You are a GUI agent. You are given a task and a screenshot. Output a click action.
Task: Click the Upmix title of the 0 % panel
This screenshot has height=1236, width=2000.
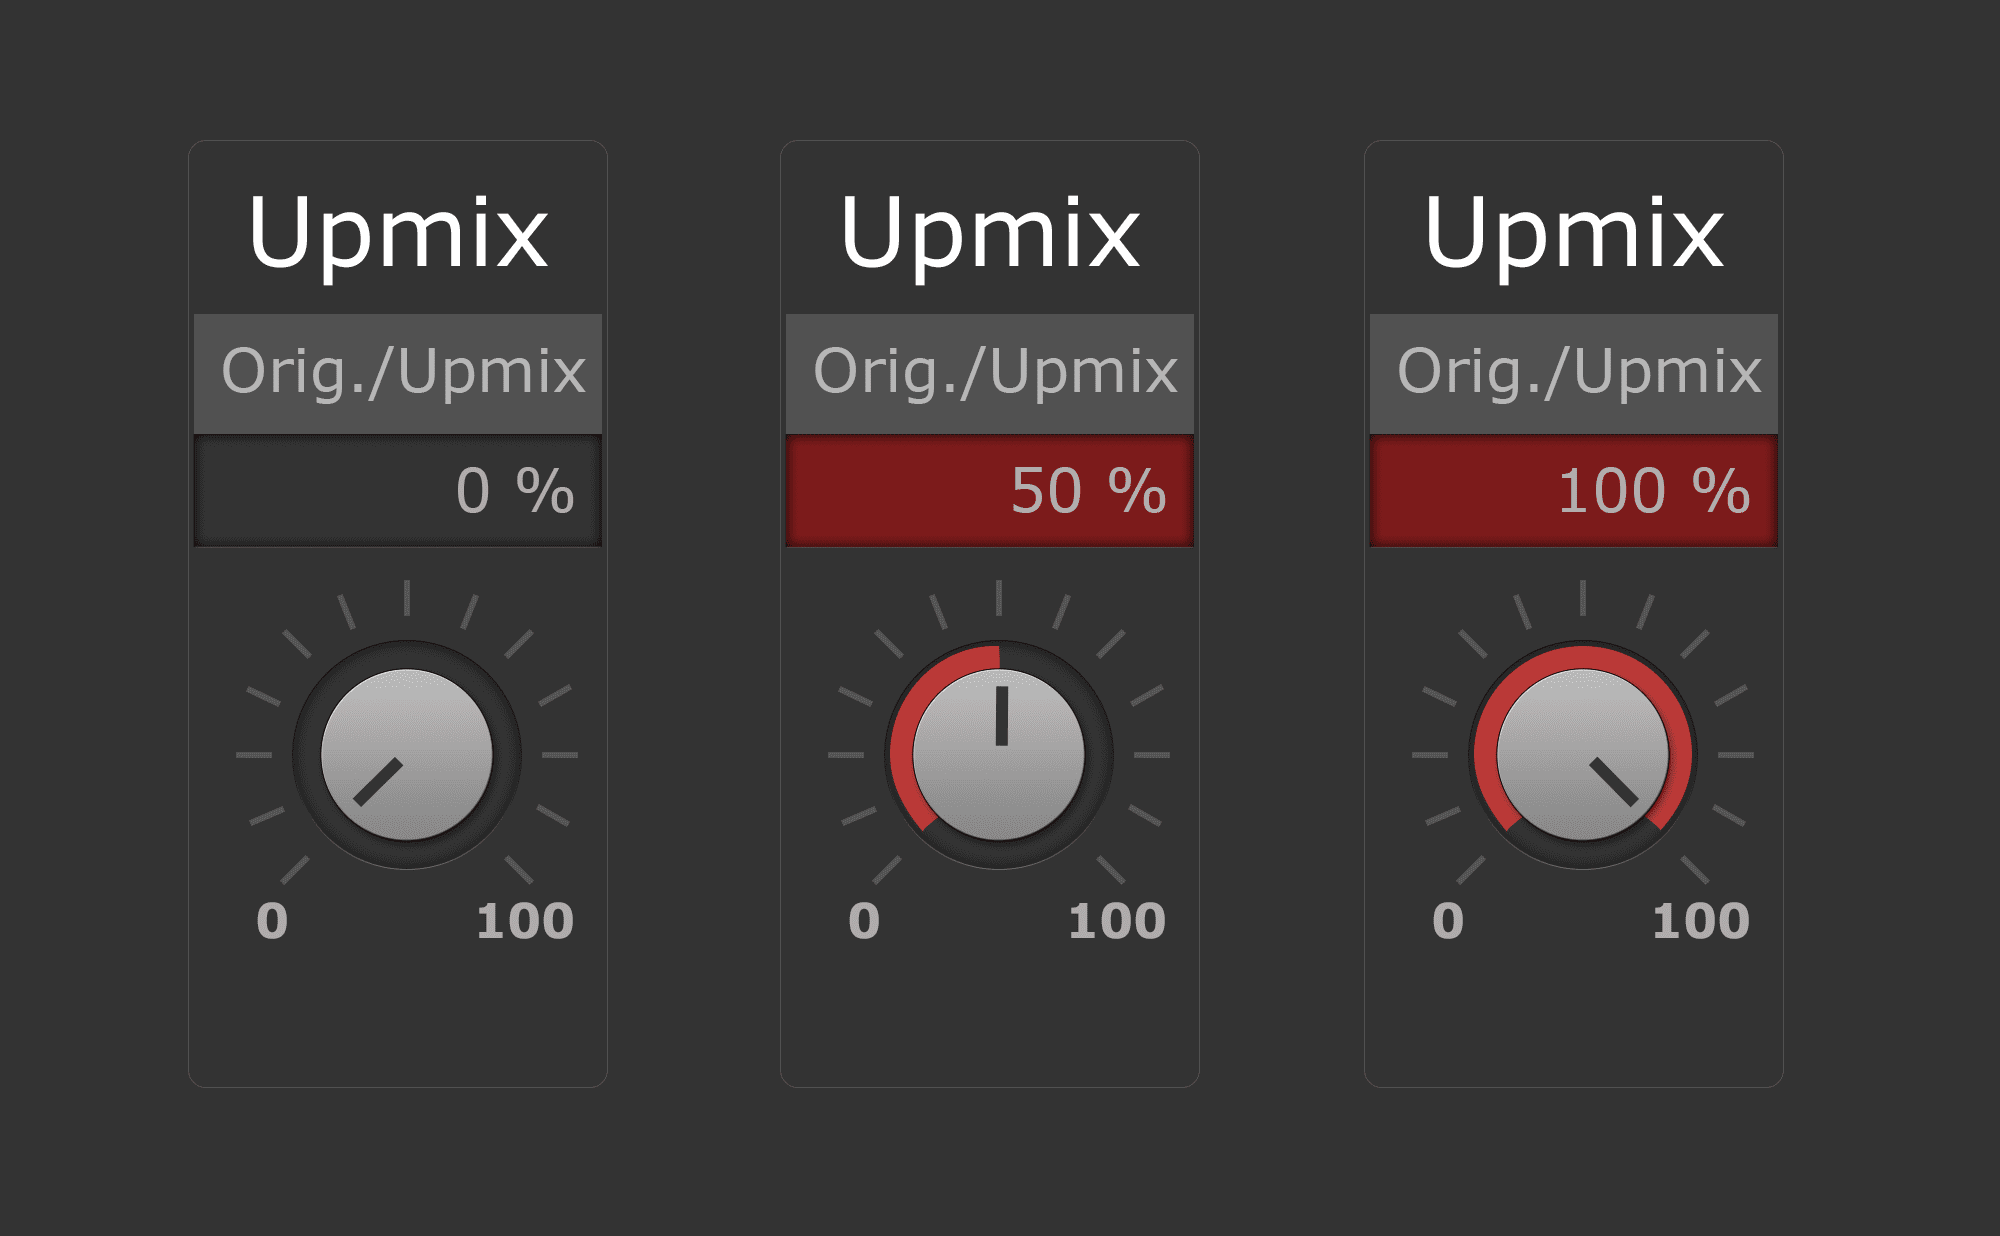(398, 235)
